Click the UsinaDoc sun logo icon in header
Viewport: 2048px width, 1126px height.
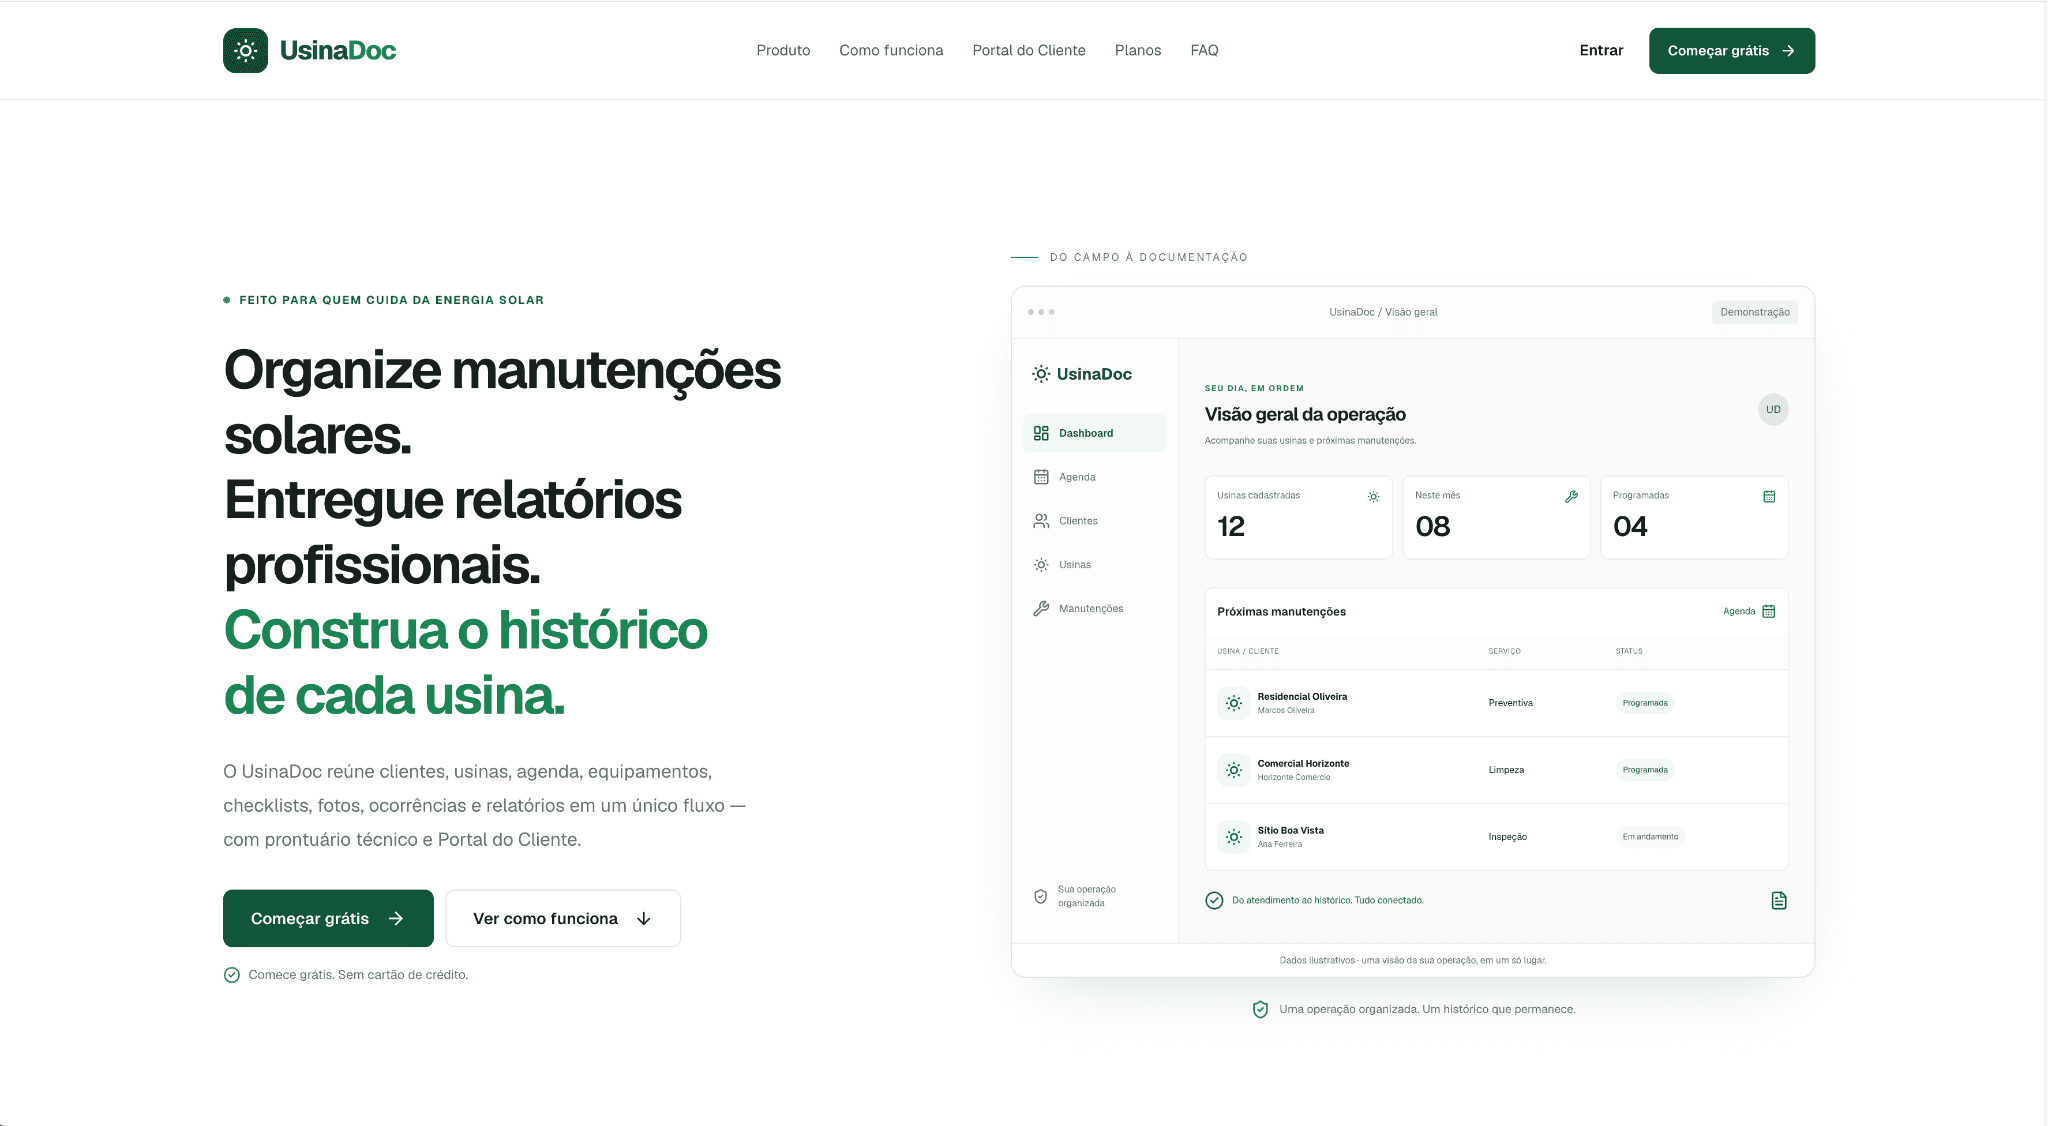[x=245, y=50]
